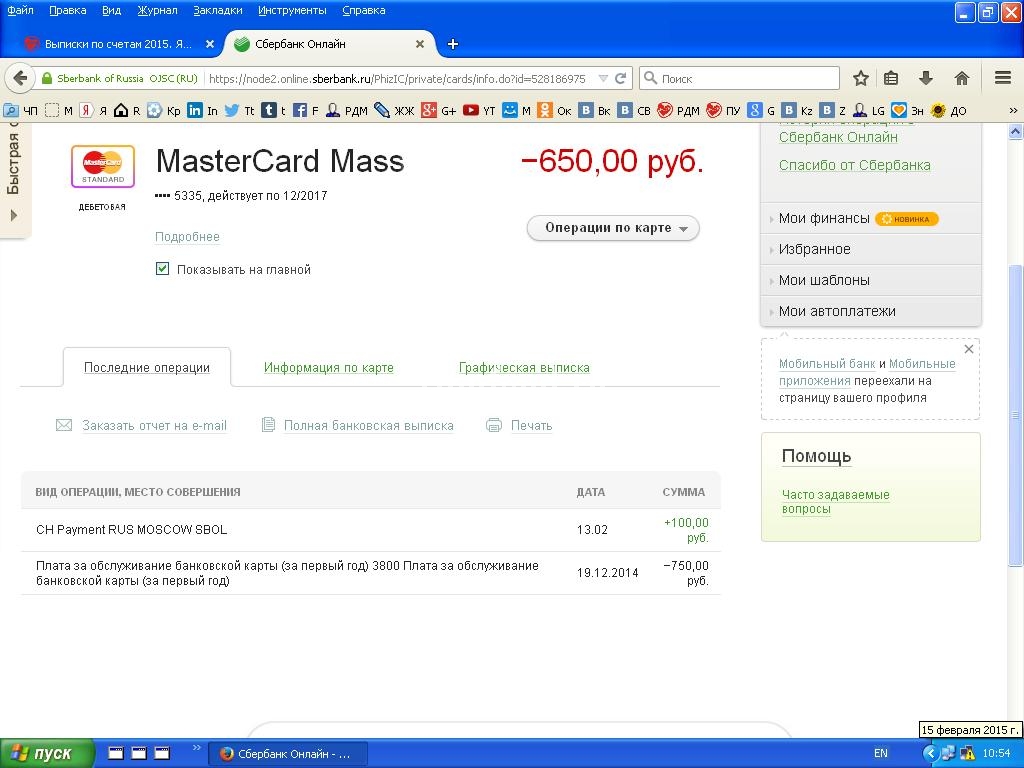The image size is (1024, 768).
Task: Select the Графическая выписка tab
Action: 524,368
